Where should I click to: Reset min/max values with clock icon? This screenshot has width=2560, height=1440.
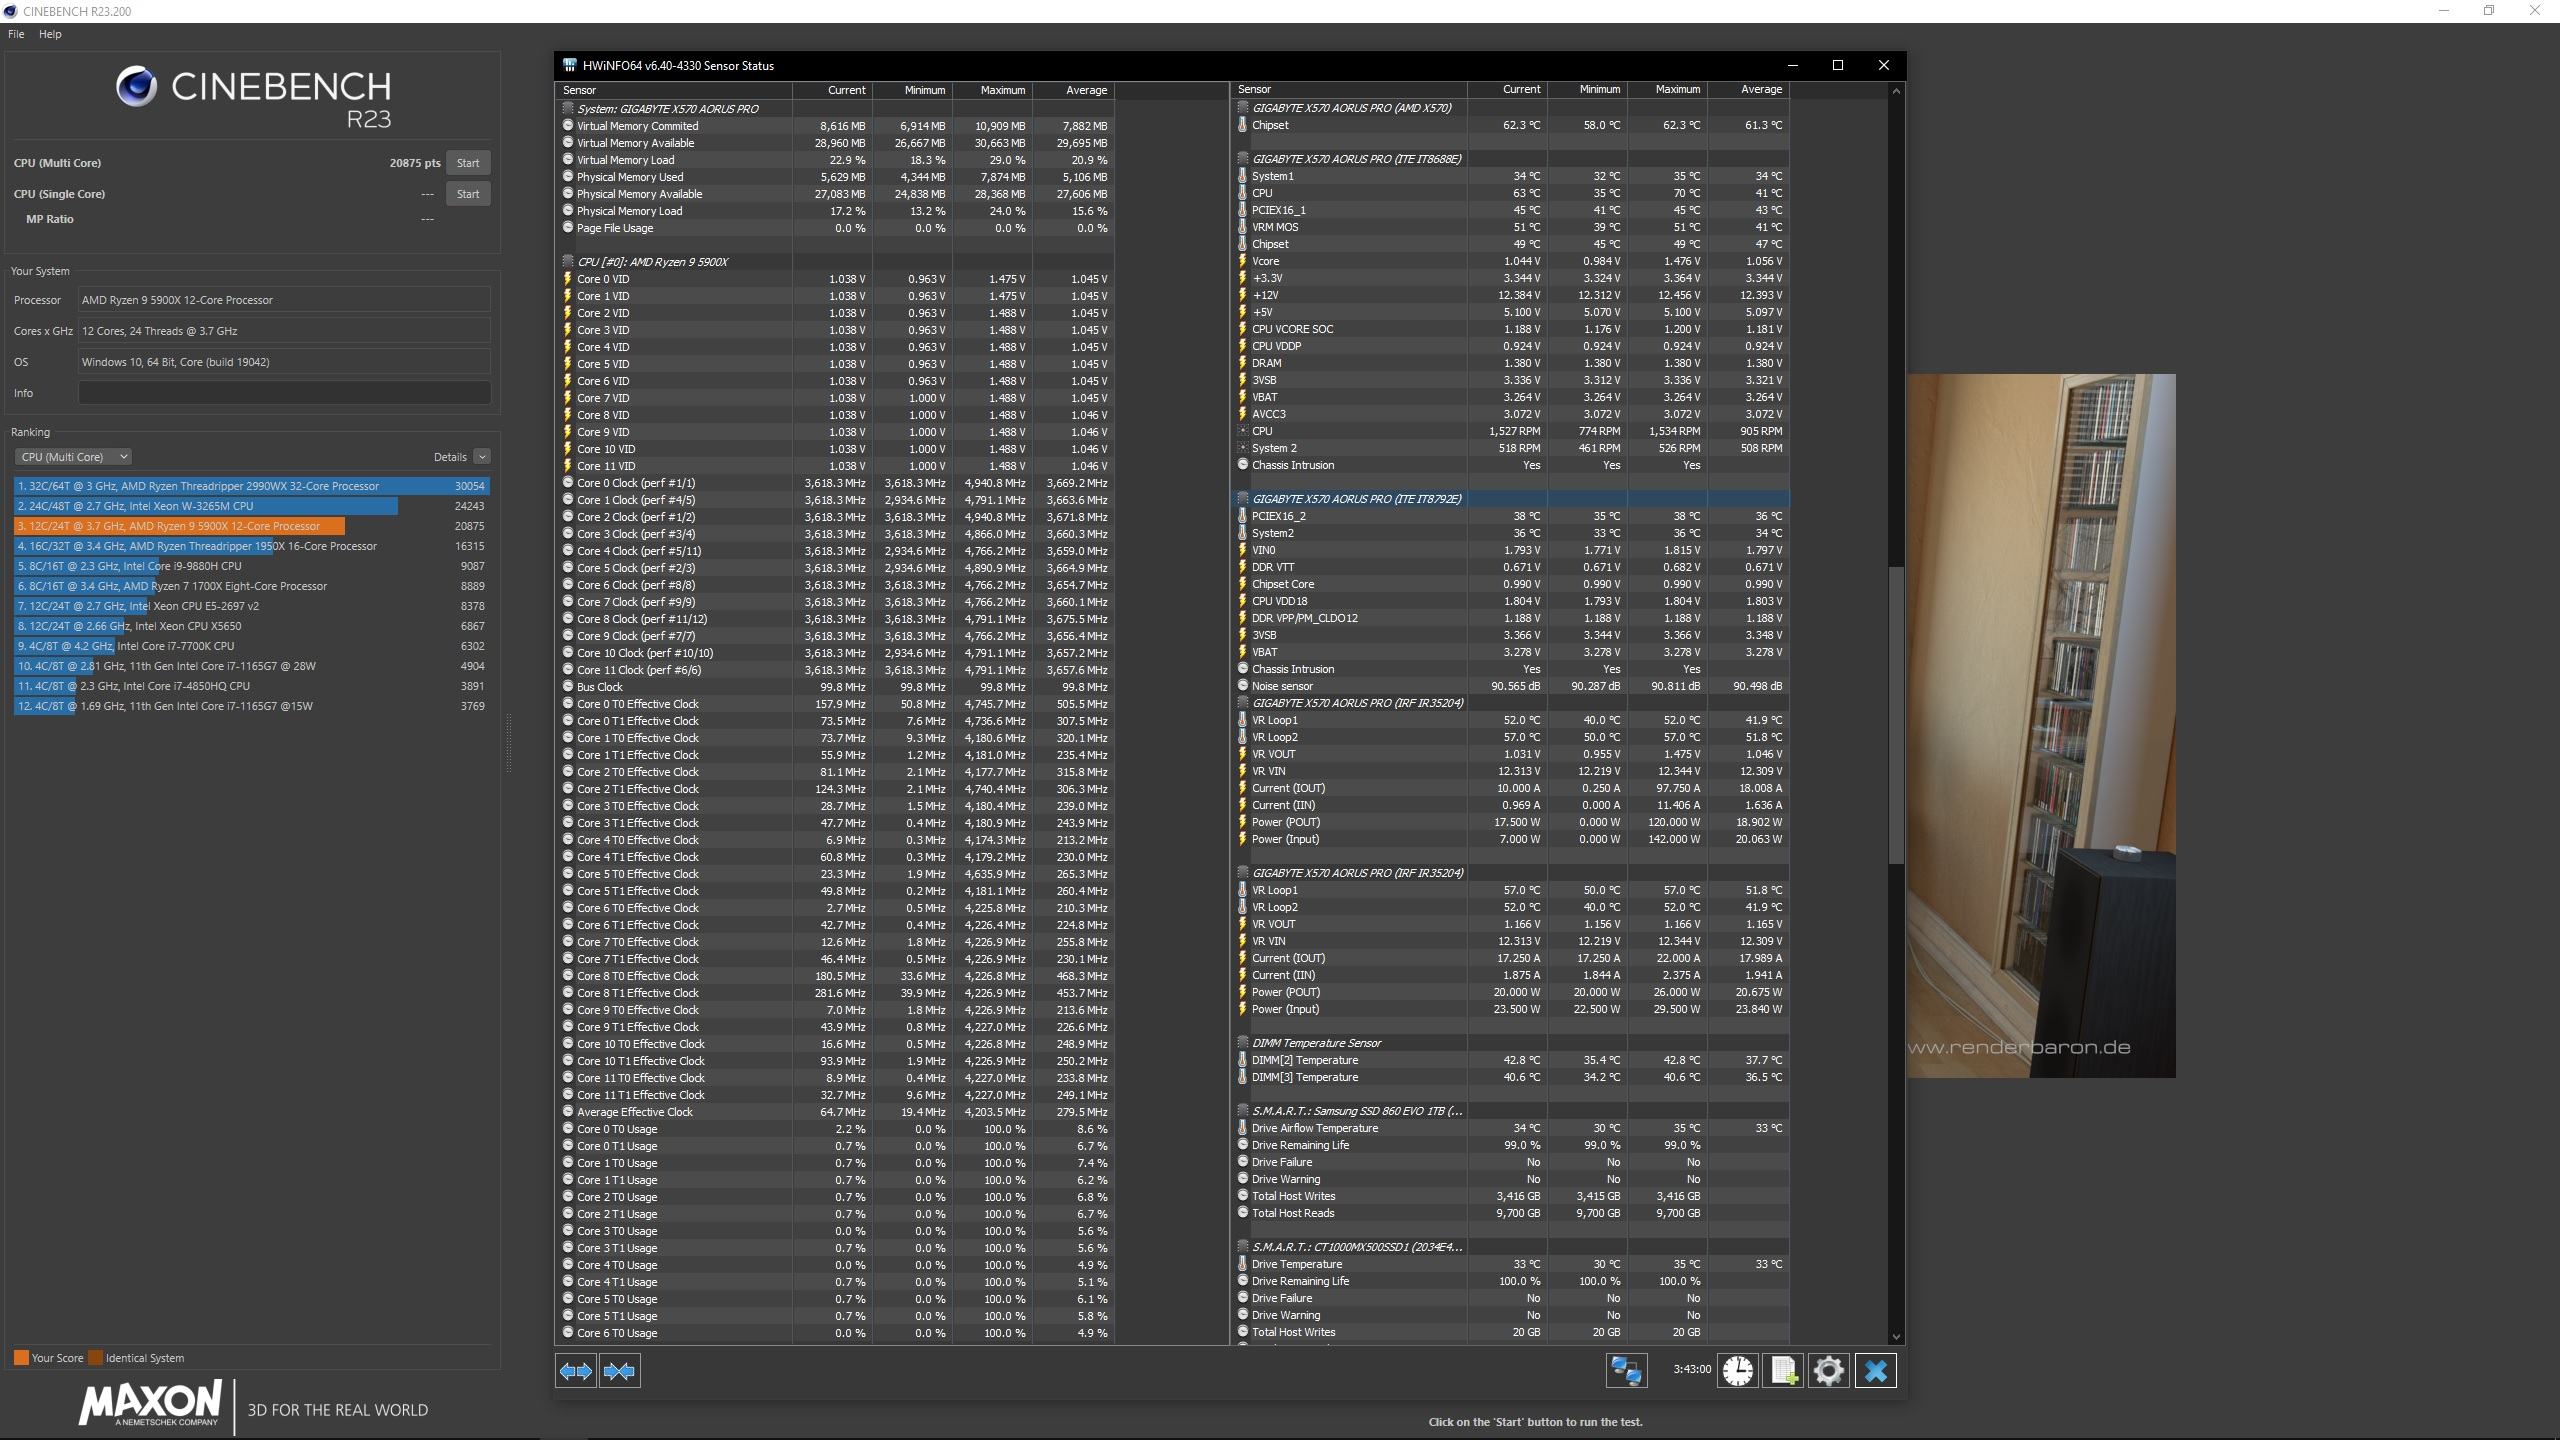click(x=1738, y=1371)
